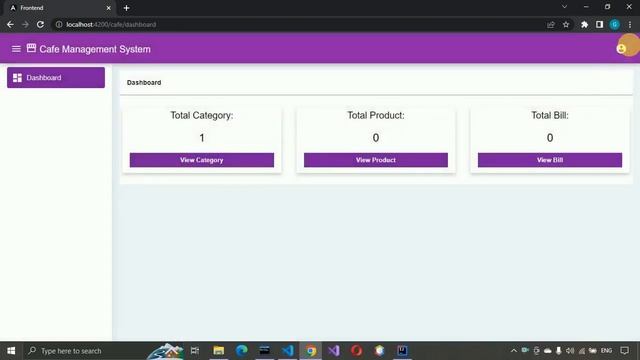Go back in browser history
Viewport: 640px width, 360px height.
point(10,24)
